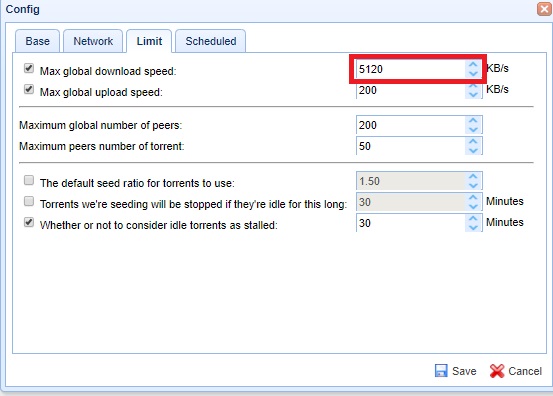
Task: Click 'Maximum global number of peers:' label
Action: pyautogui.click(x=101, y=125)
